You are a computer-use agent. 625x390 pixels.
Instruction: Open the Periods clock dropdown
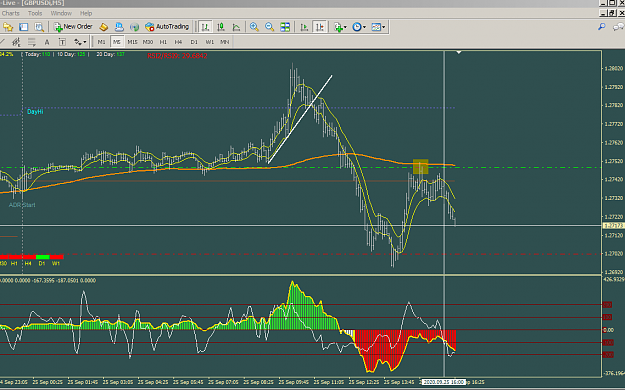click(359, 27)
